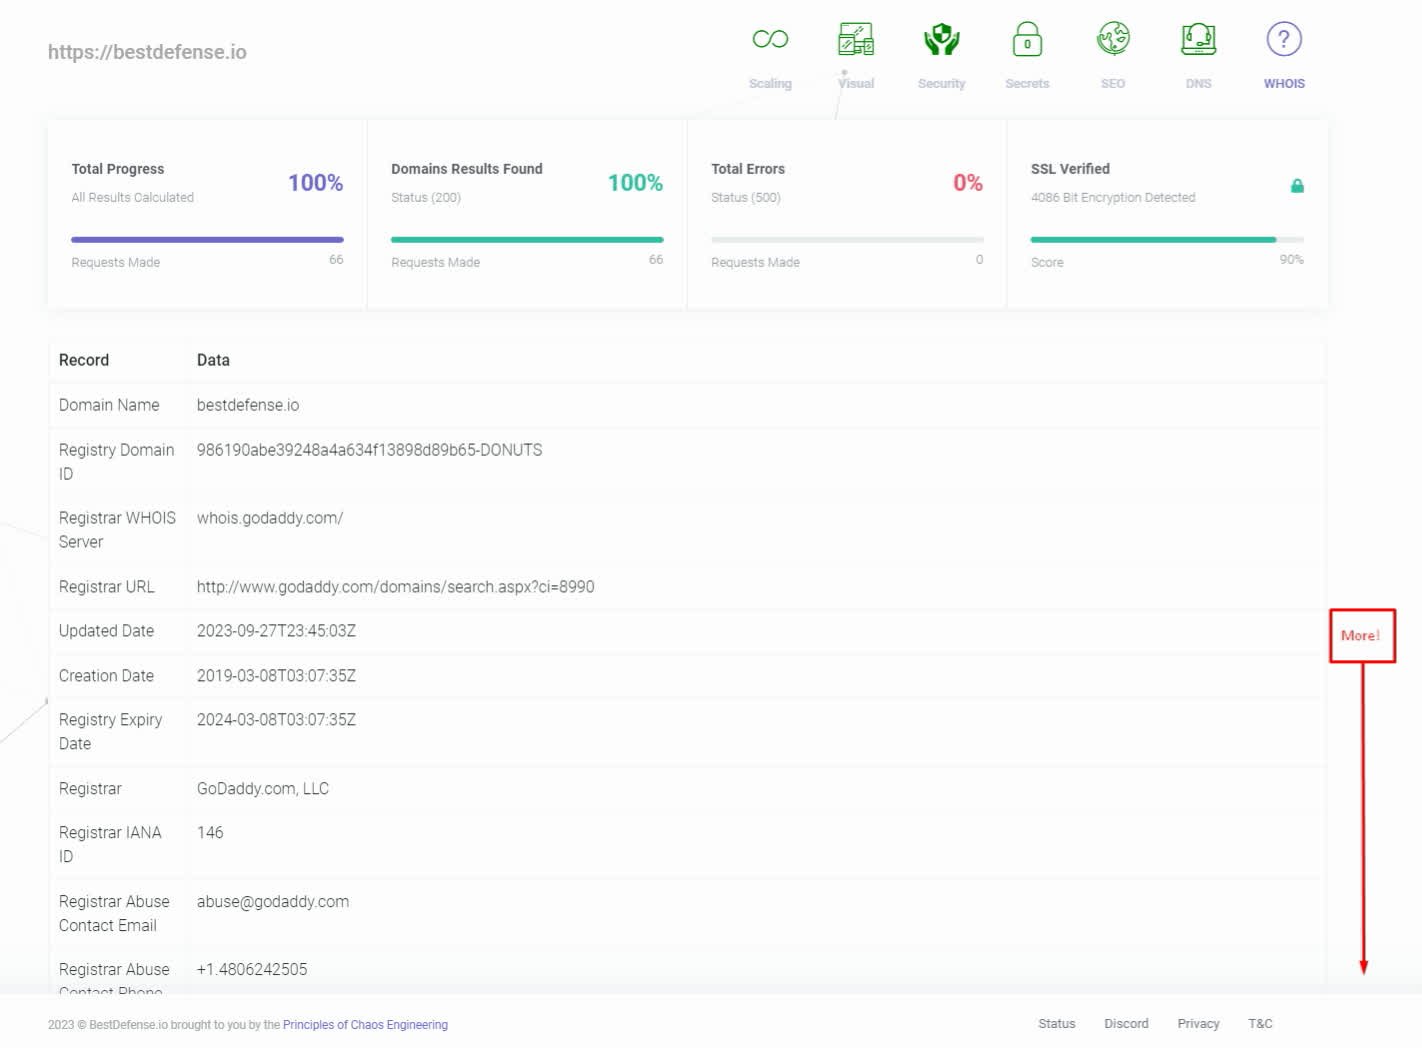Image resolution: width=1422 pixels, height=1048 pixels.
Task: Select the Visual devices icon
Action: (x=855, y=39)
